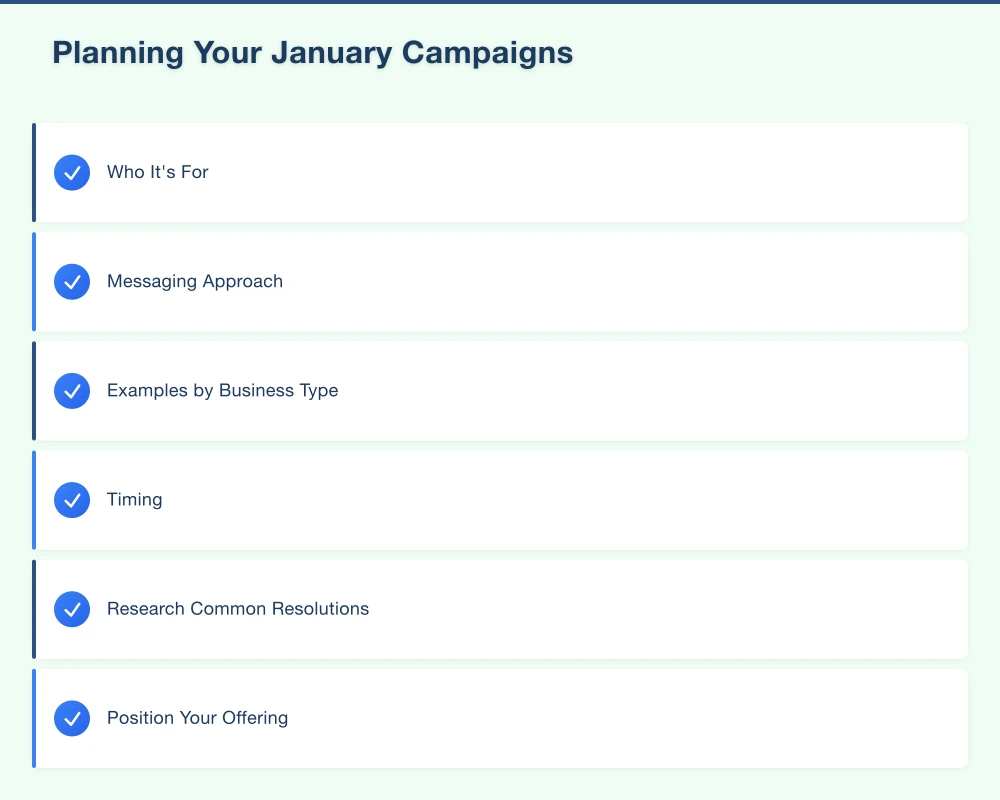Click the accent bar beside Messaging Approach
Viewport: 1000px width, 800px height.
[x=35, y=281]
